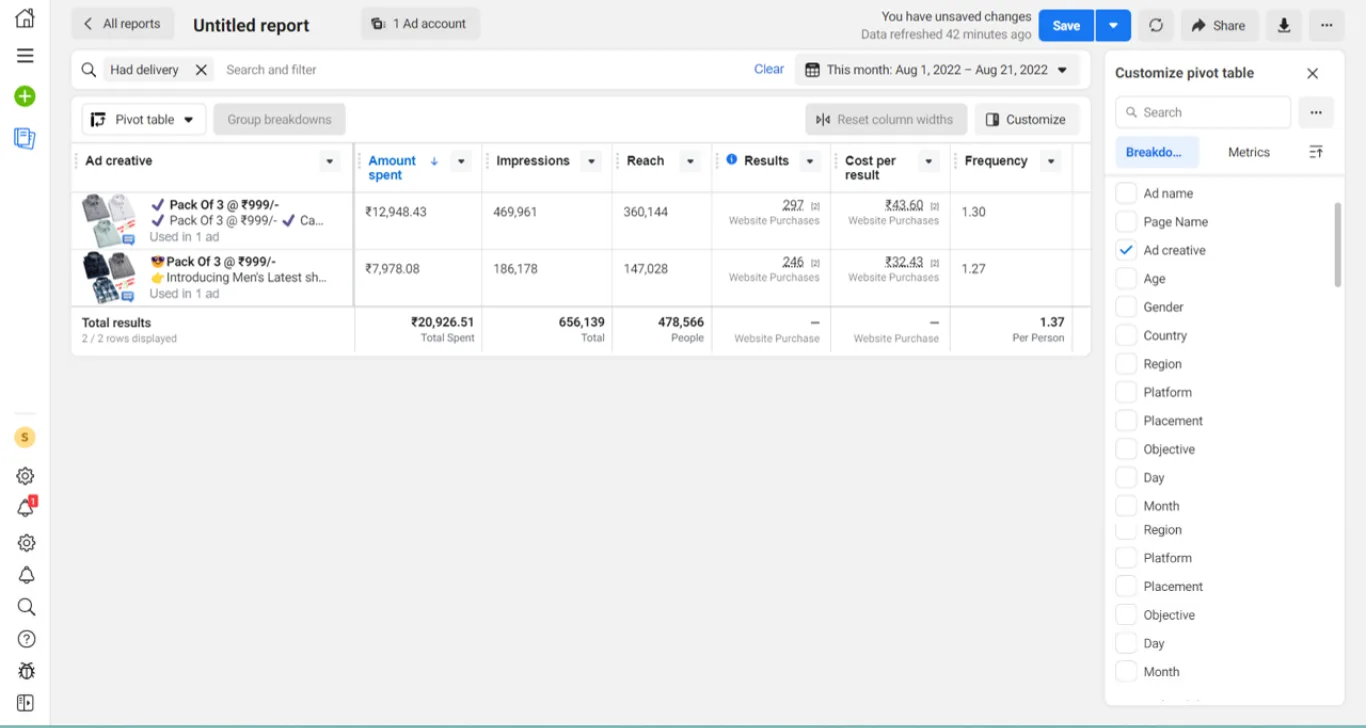Click footnote icon next to 246 results
The image size is (1366, 728).
[x=815, y=263]
